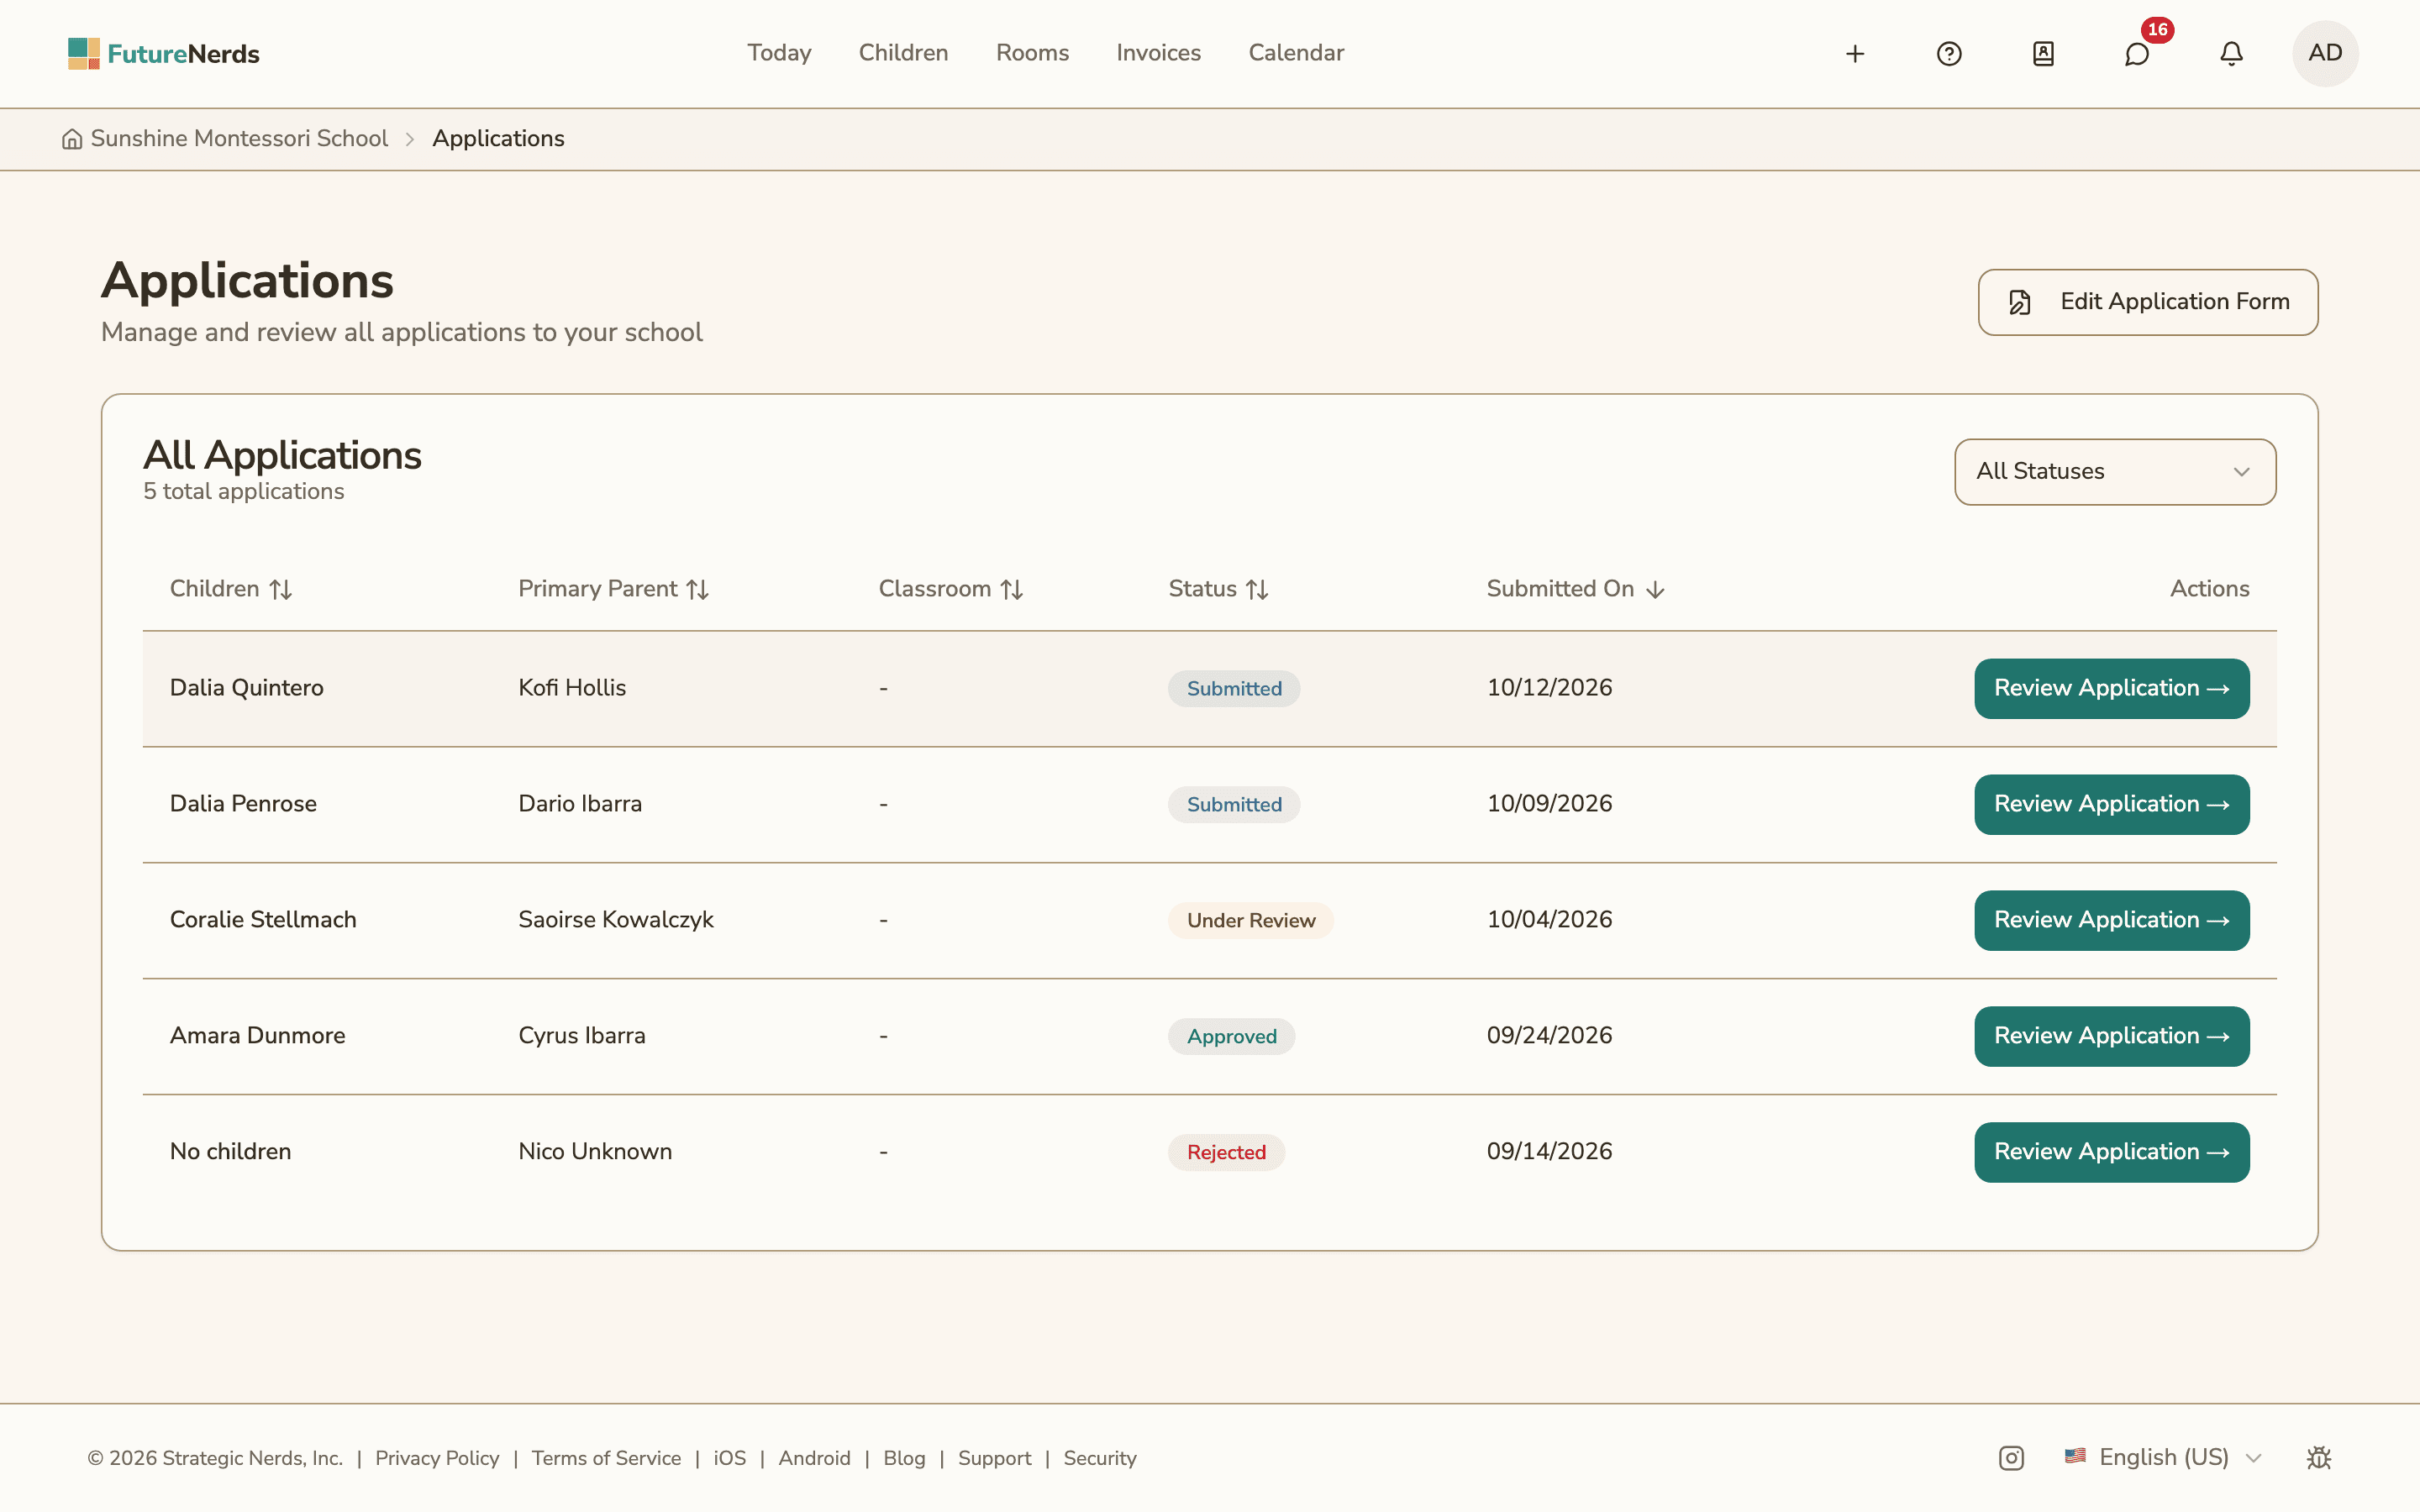Click the Approved status badge
Screen dimensions: 2420x1512
click(1231, 1036)
